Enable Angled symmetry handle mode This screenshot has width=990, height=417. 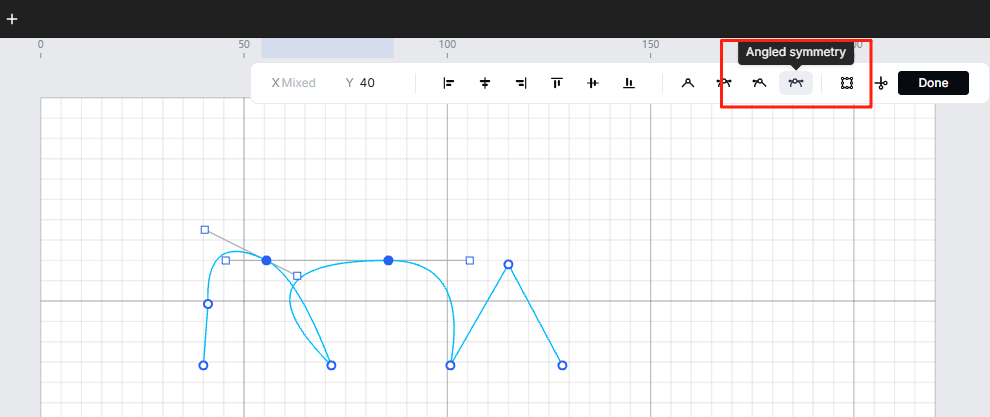tap(796, 83)
